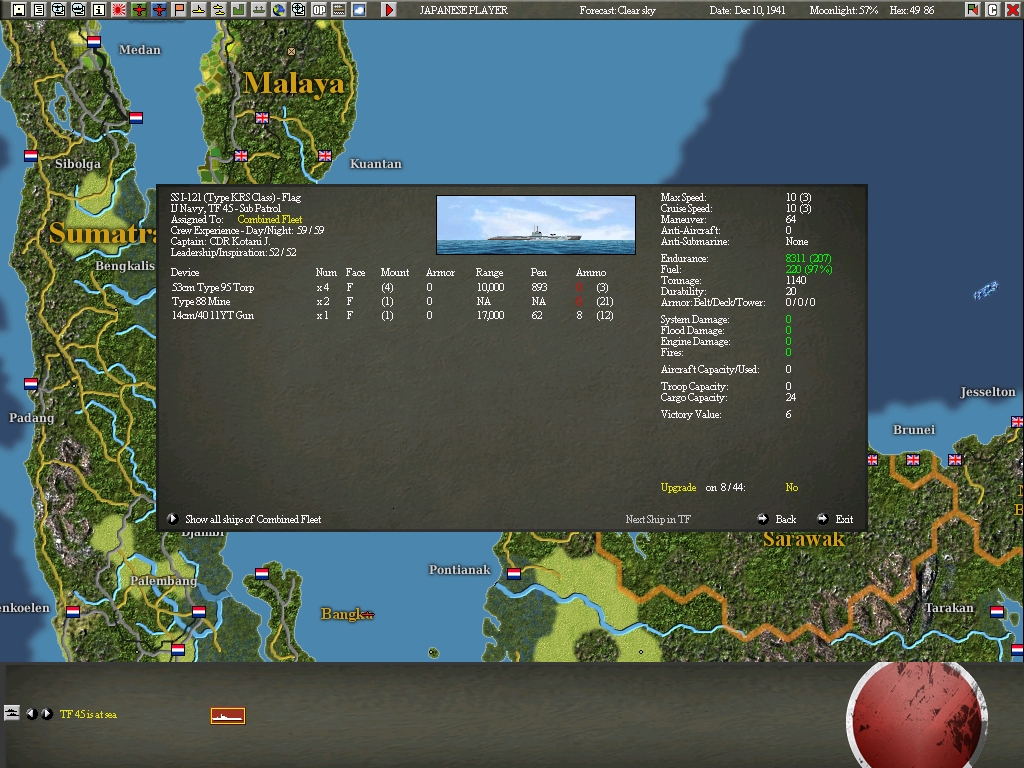Click the 'Date: Dec 10, 1941' status text
1024x768 pixels.
(747, 10)
